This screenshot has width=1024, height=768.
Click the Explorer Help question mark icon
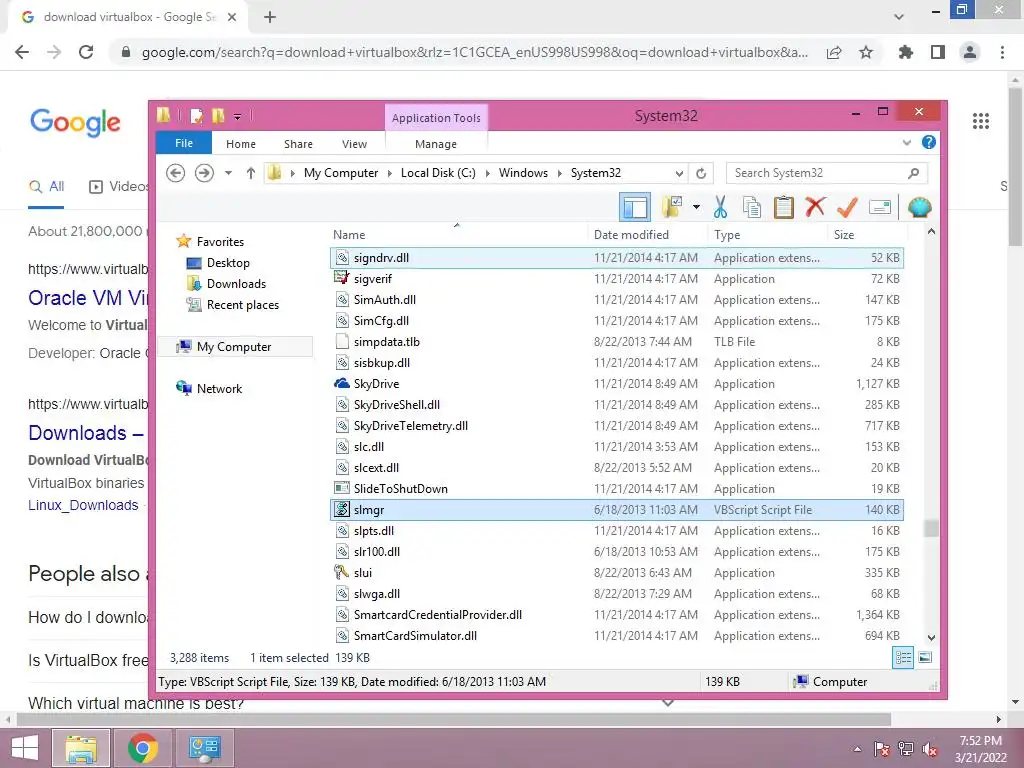(929, 142)
